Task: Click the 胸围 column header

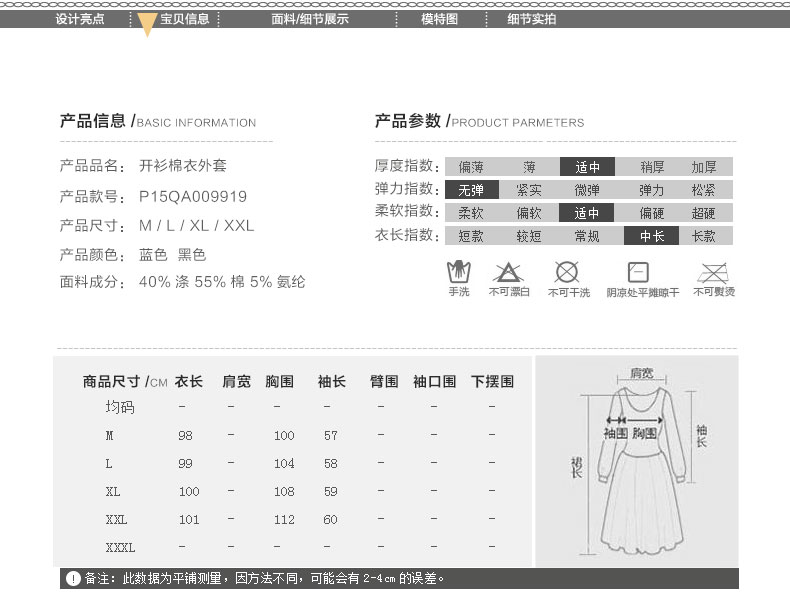Action: (280, 381)
